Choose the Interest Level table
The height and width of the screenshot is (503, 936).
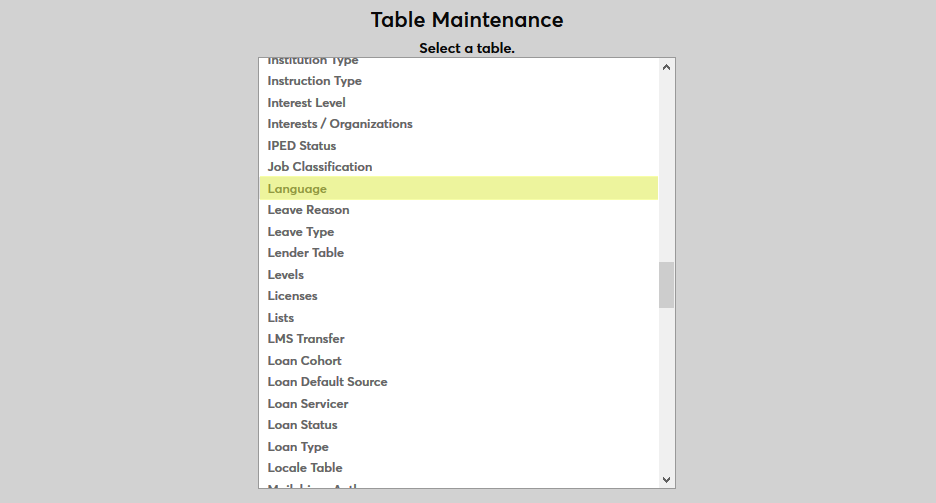tap(306, 103)
